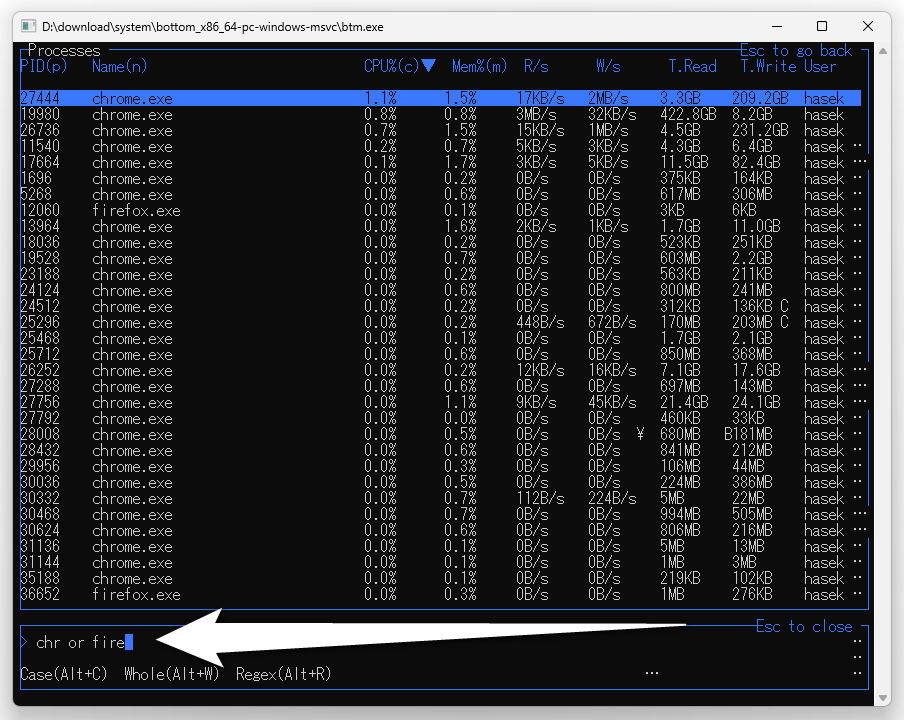
Task: Select process row with PID 13964
Action: pyautogui.click(x=440, y=227)
